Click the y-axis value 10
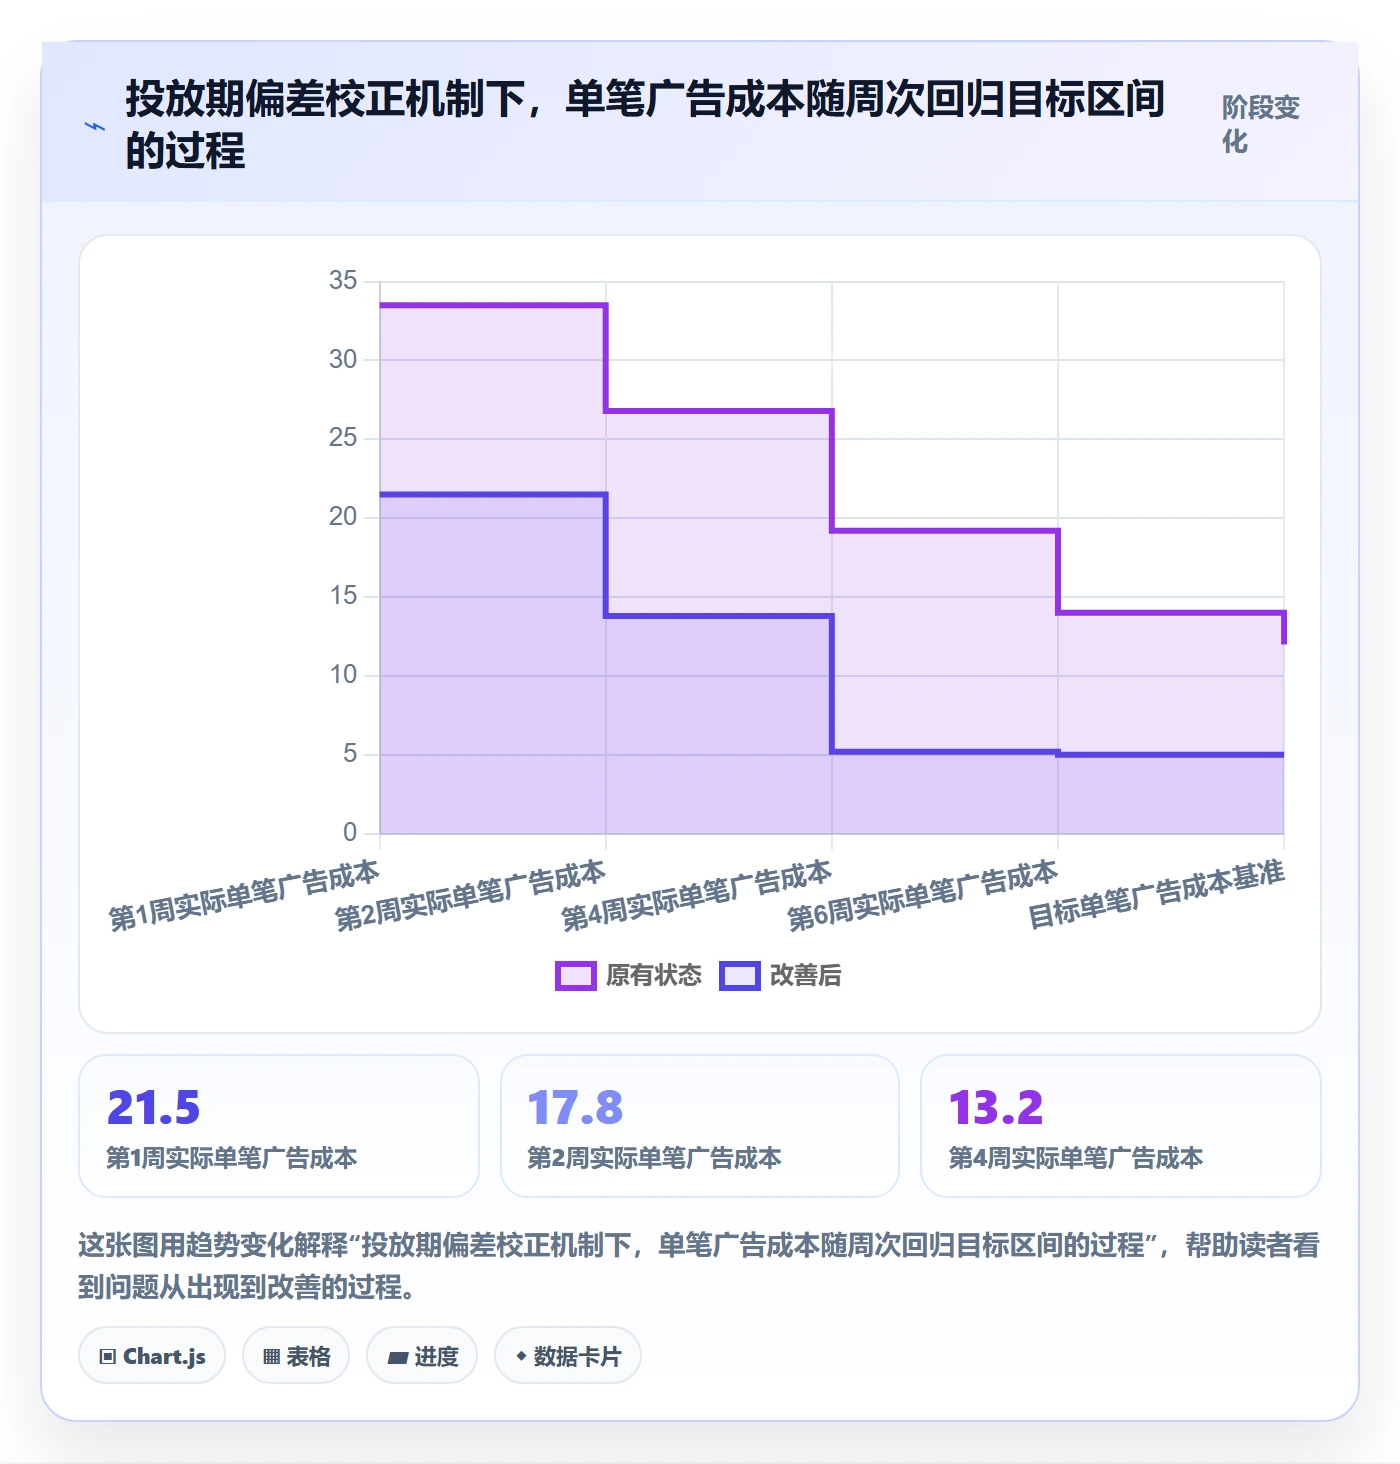 click(343, 675)
